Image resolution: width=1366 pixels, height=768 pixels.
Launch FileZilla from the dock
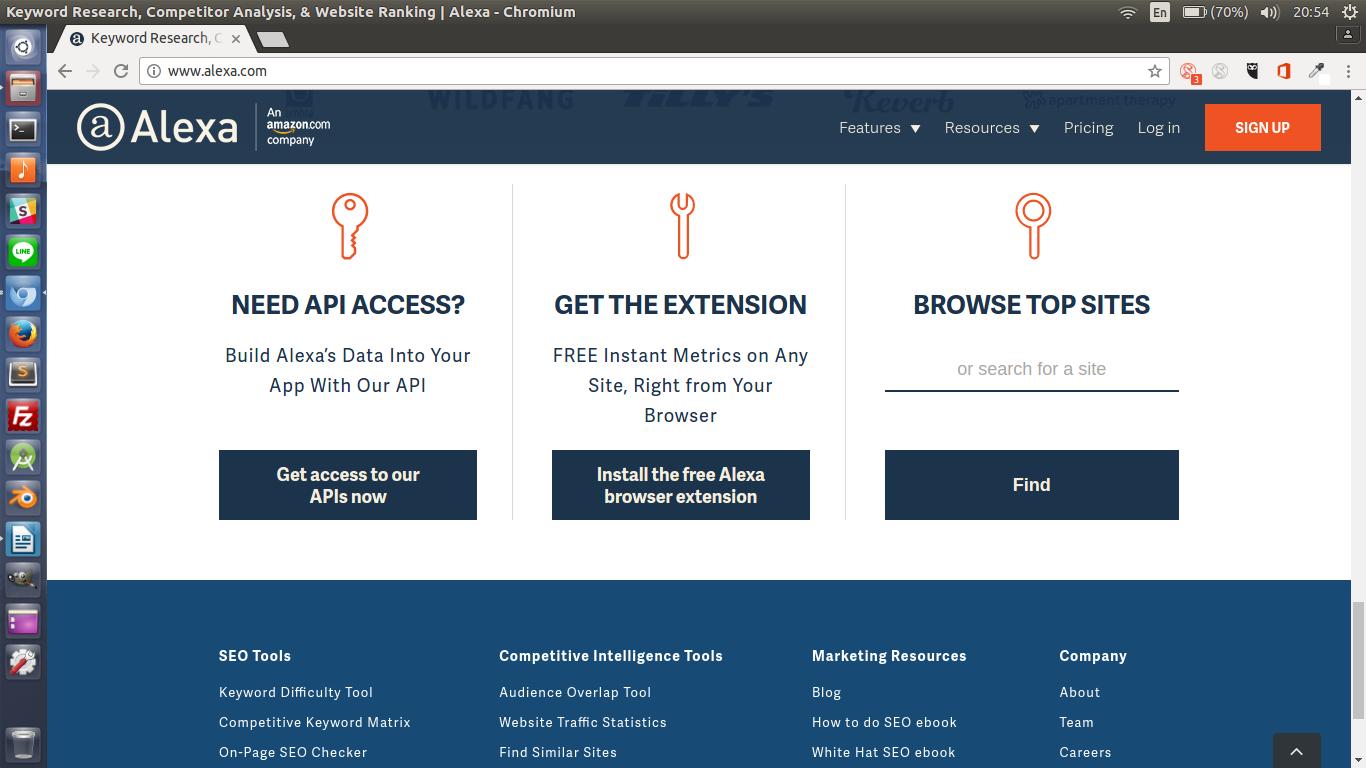tap(23, 416)
